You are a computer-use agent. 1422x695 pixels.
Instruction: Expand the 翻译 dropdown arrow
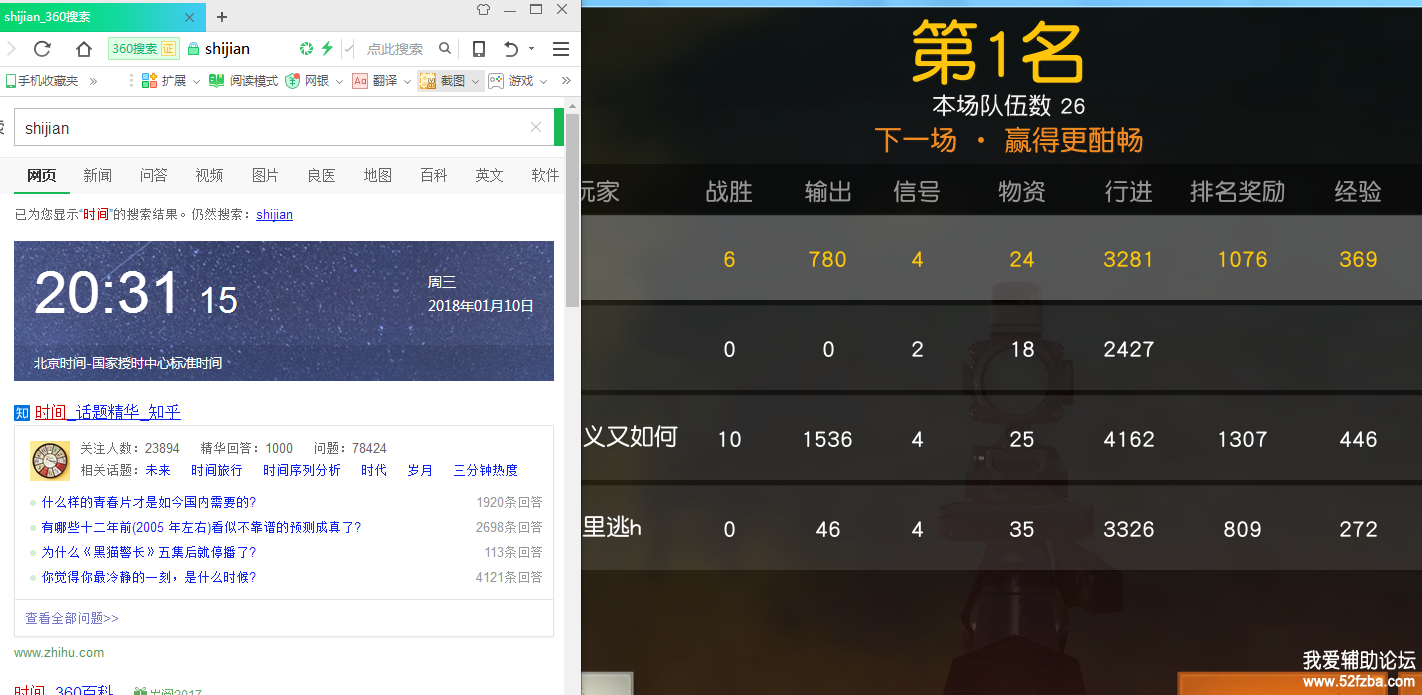[x=408, y=81]
